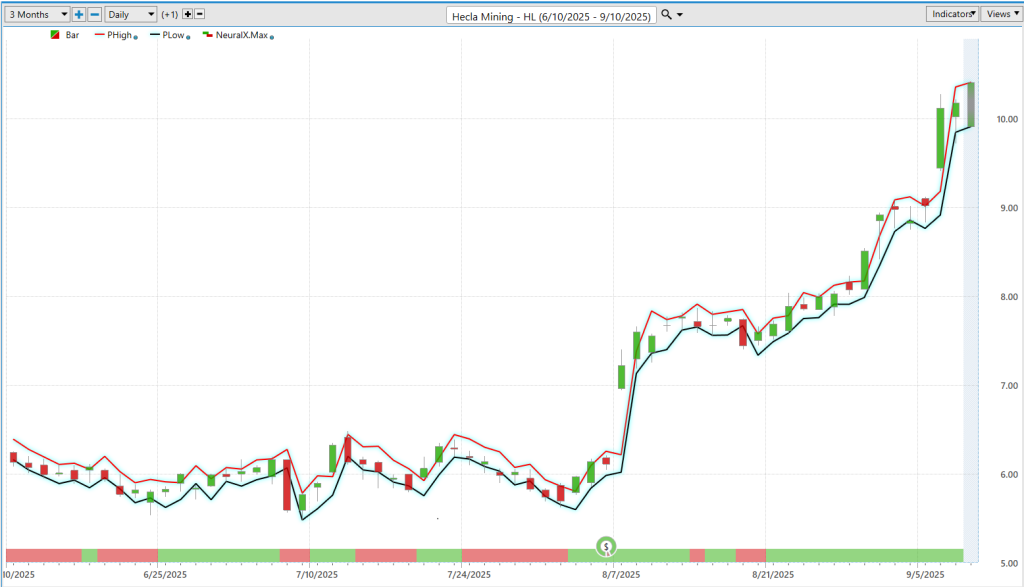Viewport: 1024px width, 587px height.
Task: Click the 7/24/2025 date axis label
Action: pyautogui.click(x=469, y=575)
